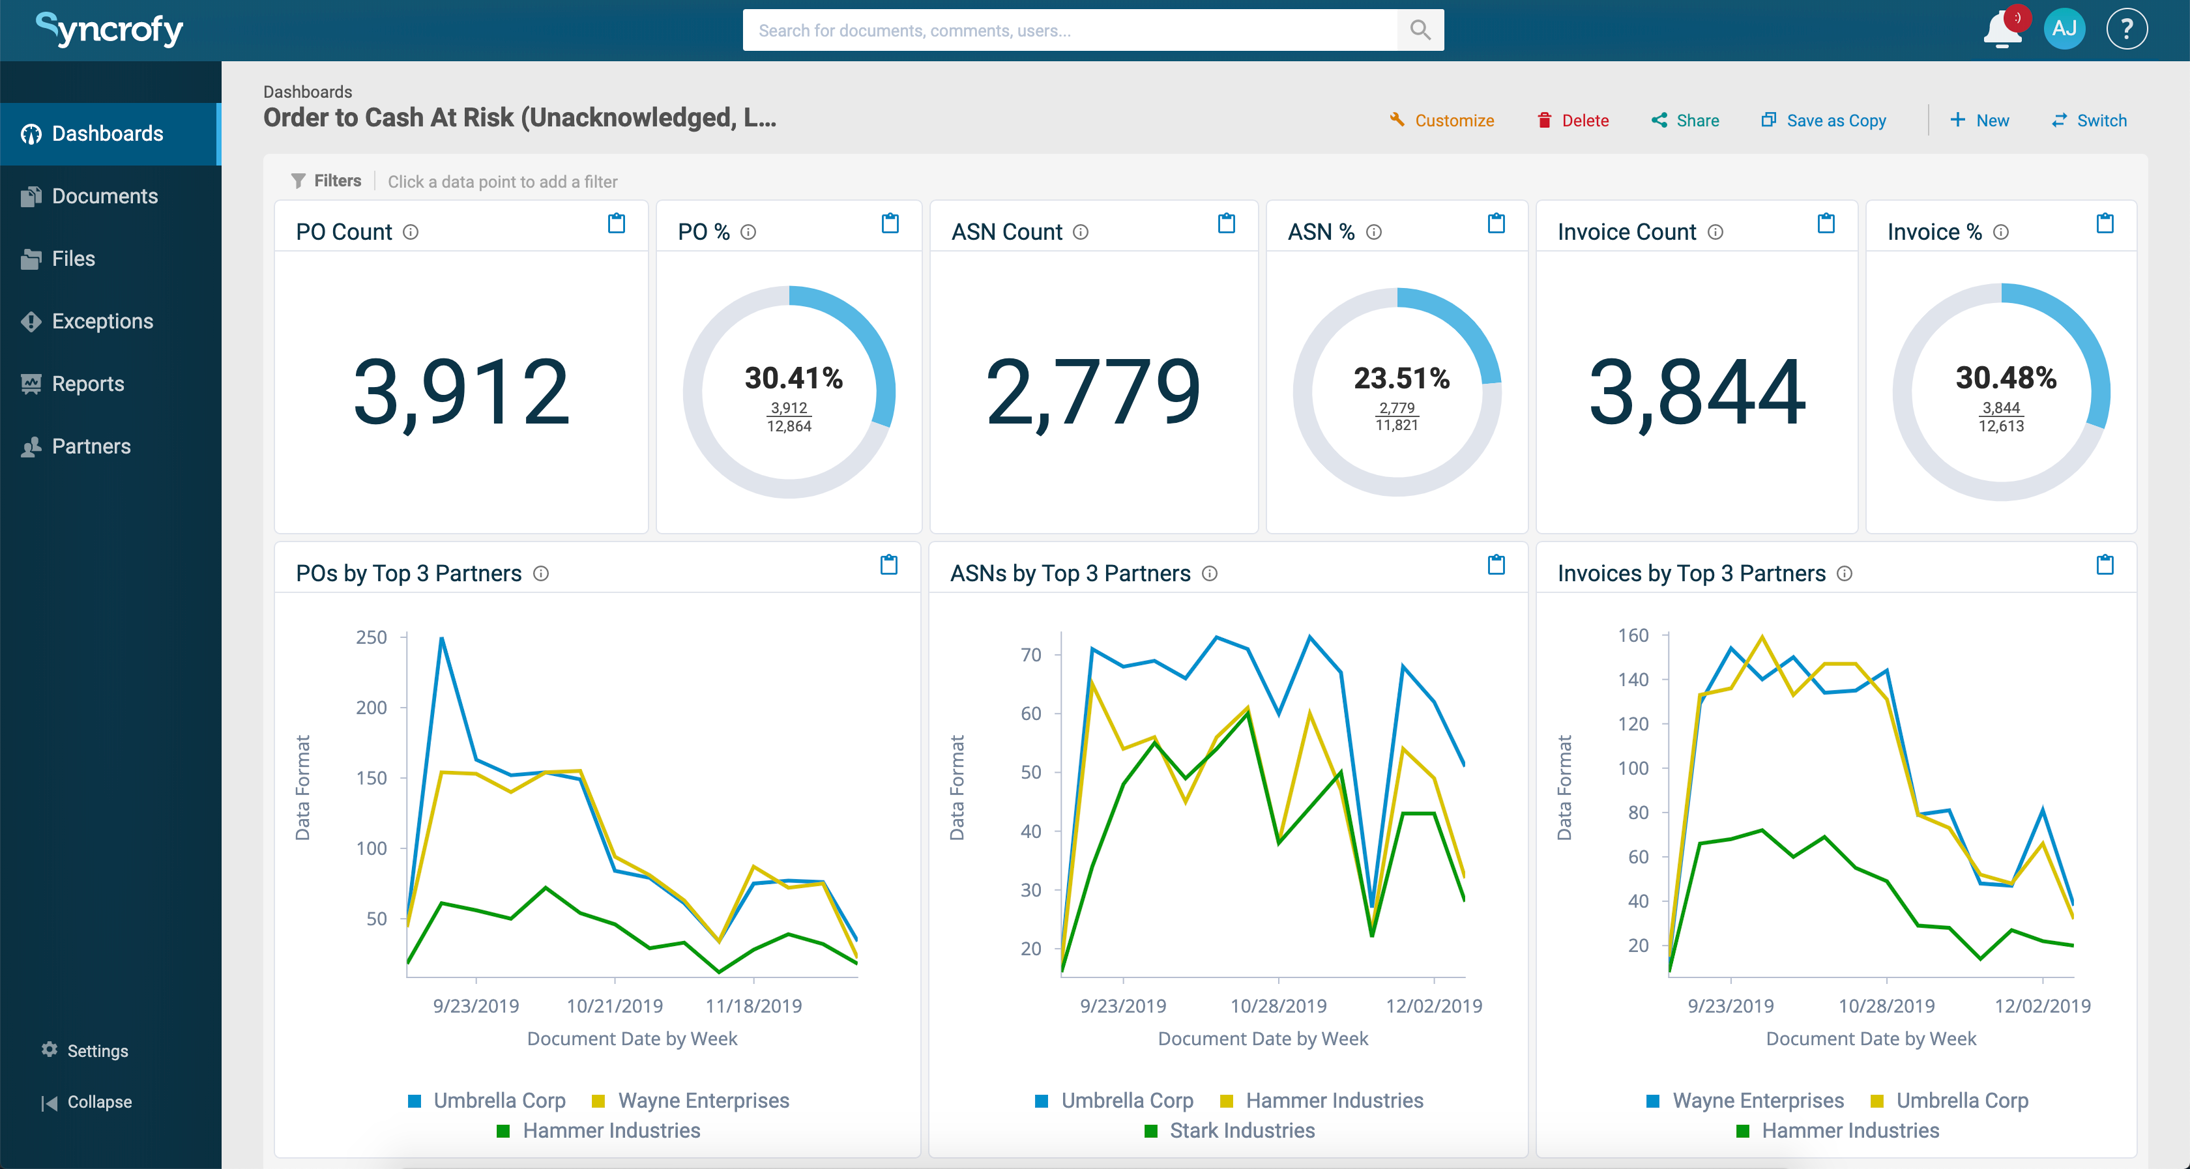Open the AJ user account menu

2064,29
